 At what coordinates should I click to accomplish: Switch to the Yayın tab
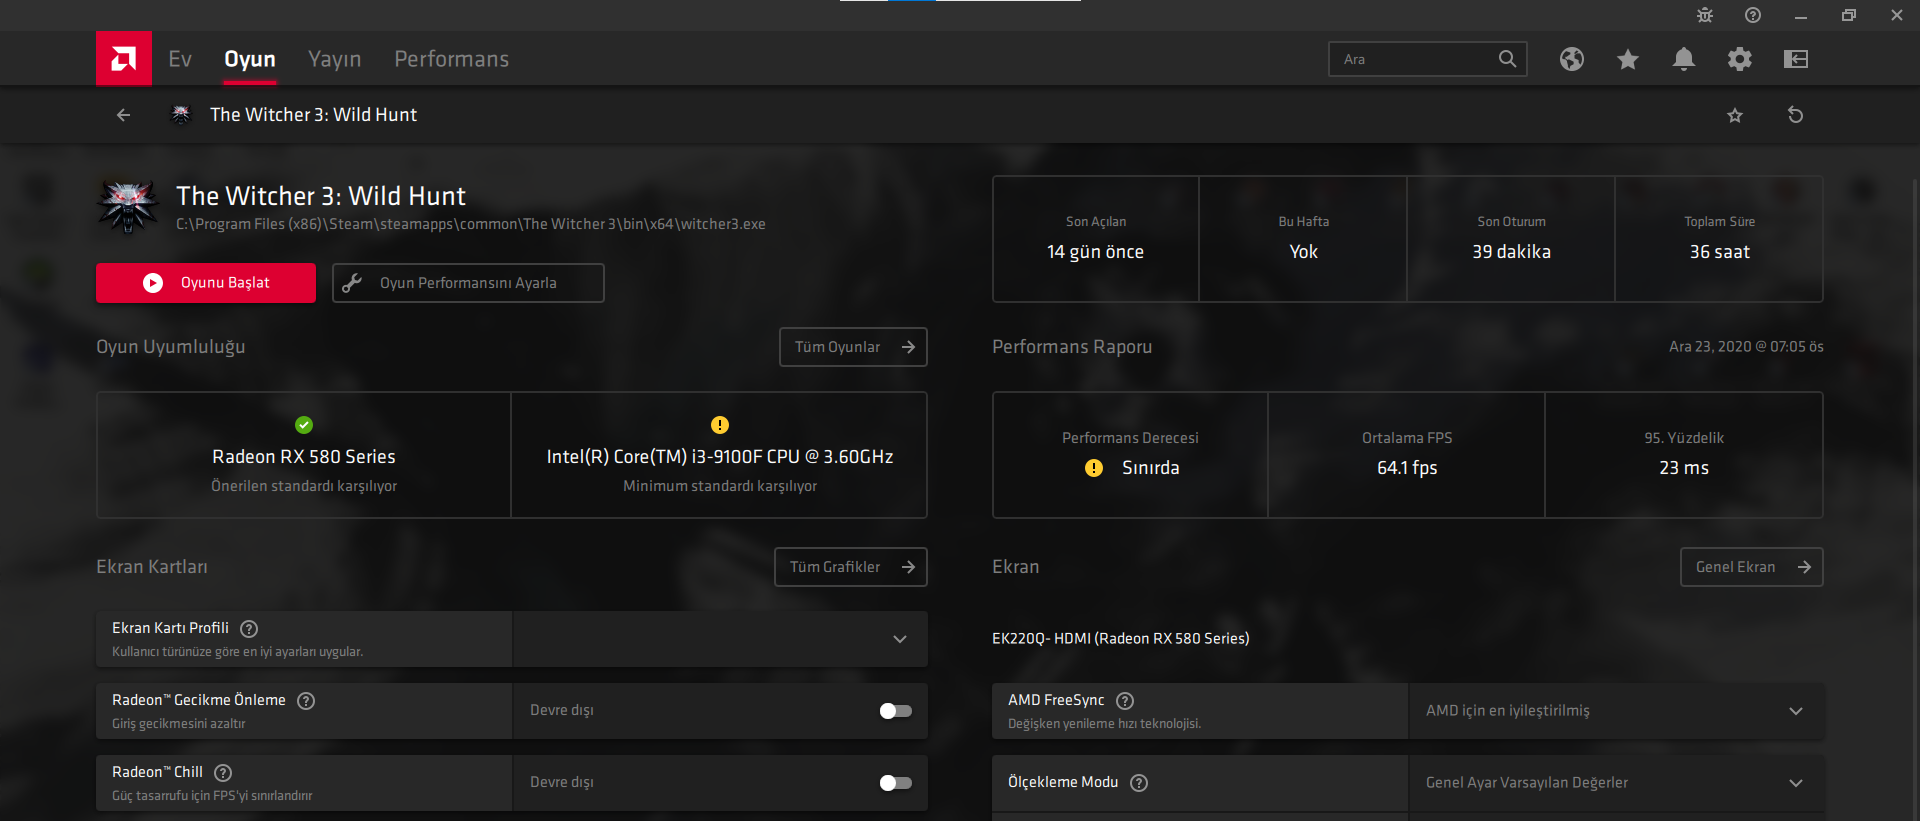335,59
